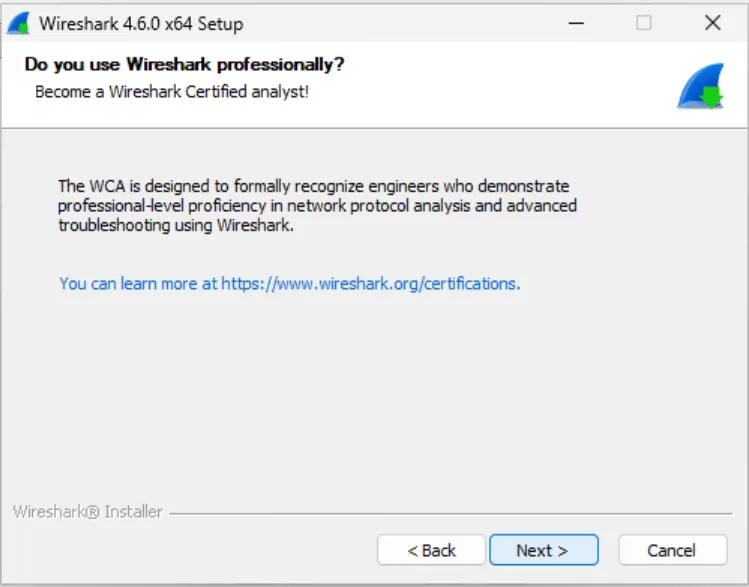The width and height of the screenshot is (749, 587).
Task: Go to the previous page with Back
Action: (x=431, y=550)
